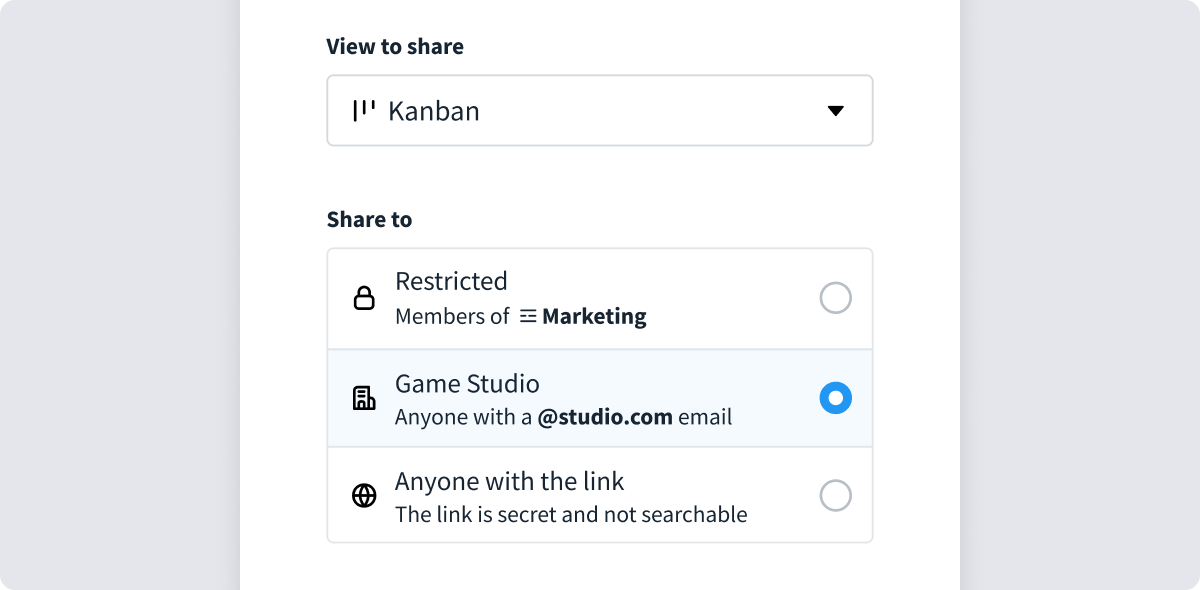Click 'The link is secret' description
Viewport: 1200px width, 590px height.
pos(571,515)
